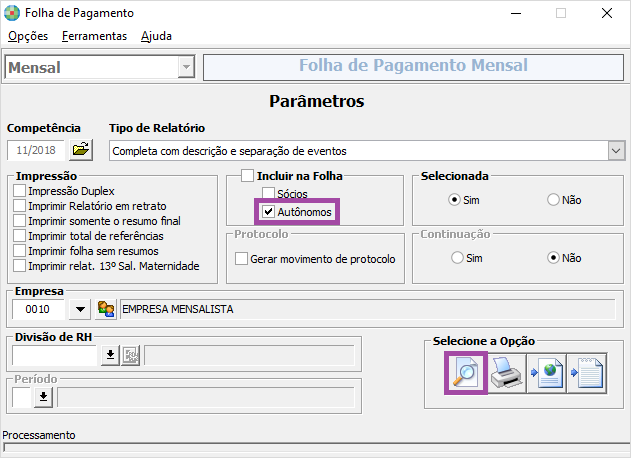The width and height of the screenshot is (631, 458).
Task: Check Imprimir somente o resumo final
Action: pos(19,221)
